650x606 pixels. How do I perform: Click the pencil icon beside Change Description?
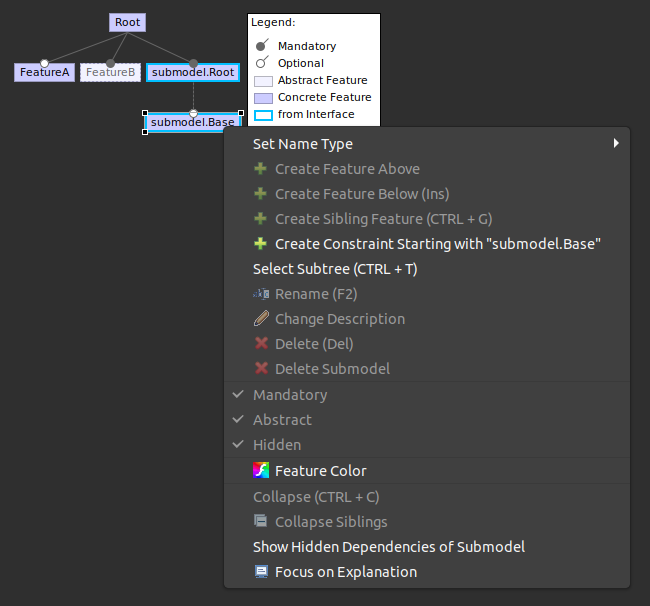click(x=261, y=319)
